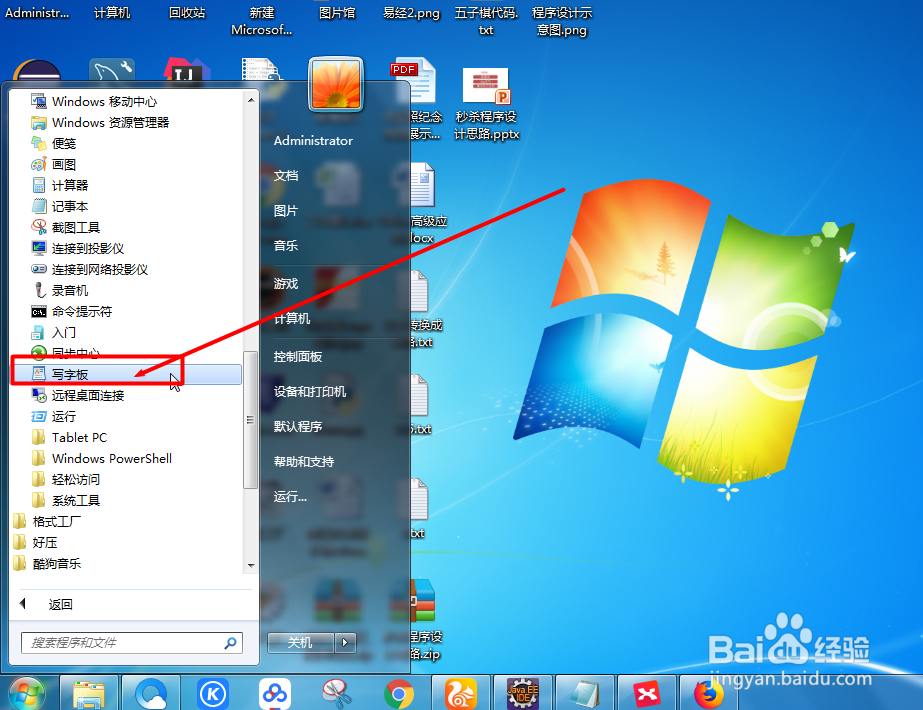Screen dimensions: 923x710
Task: Launch 画图 paint program
Action: [54, 164]
